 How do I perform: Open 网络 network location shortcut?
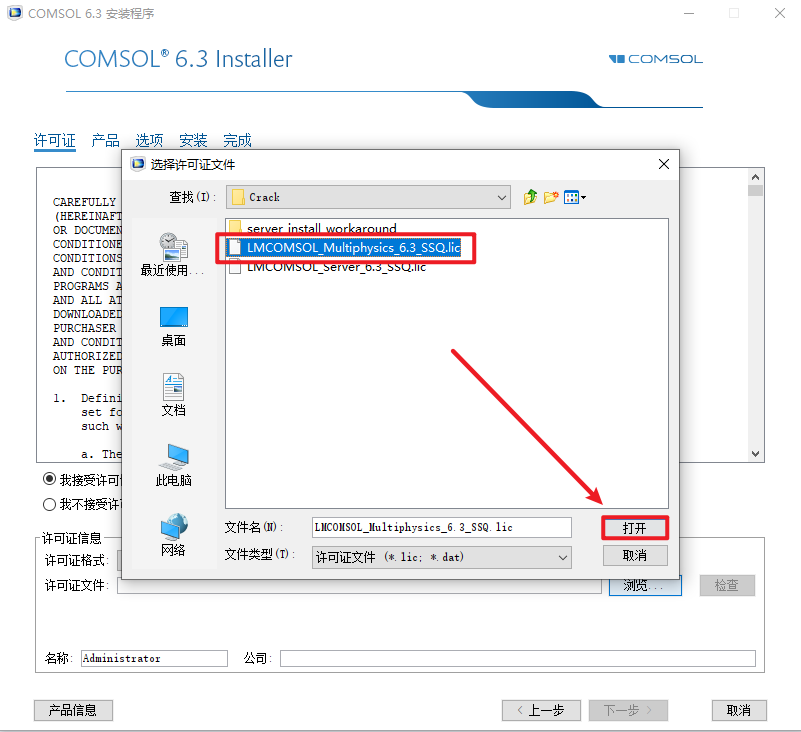click(173, 535)
